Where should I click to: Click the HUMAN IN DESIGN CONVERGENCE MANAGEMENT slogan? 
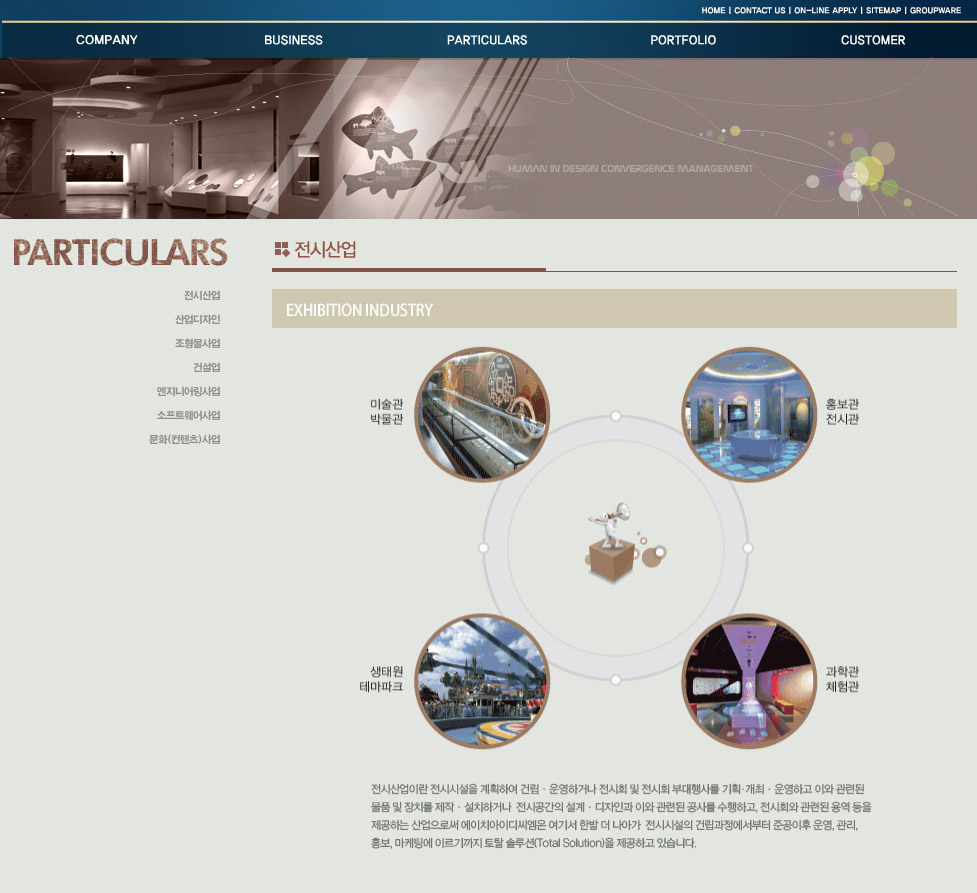tap(630, 168)
